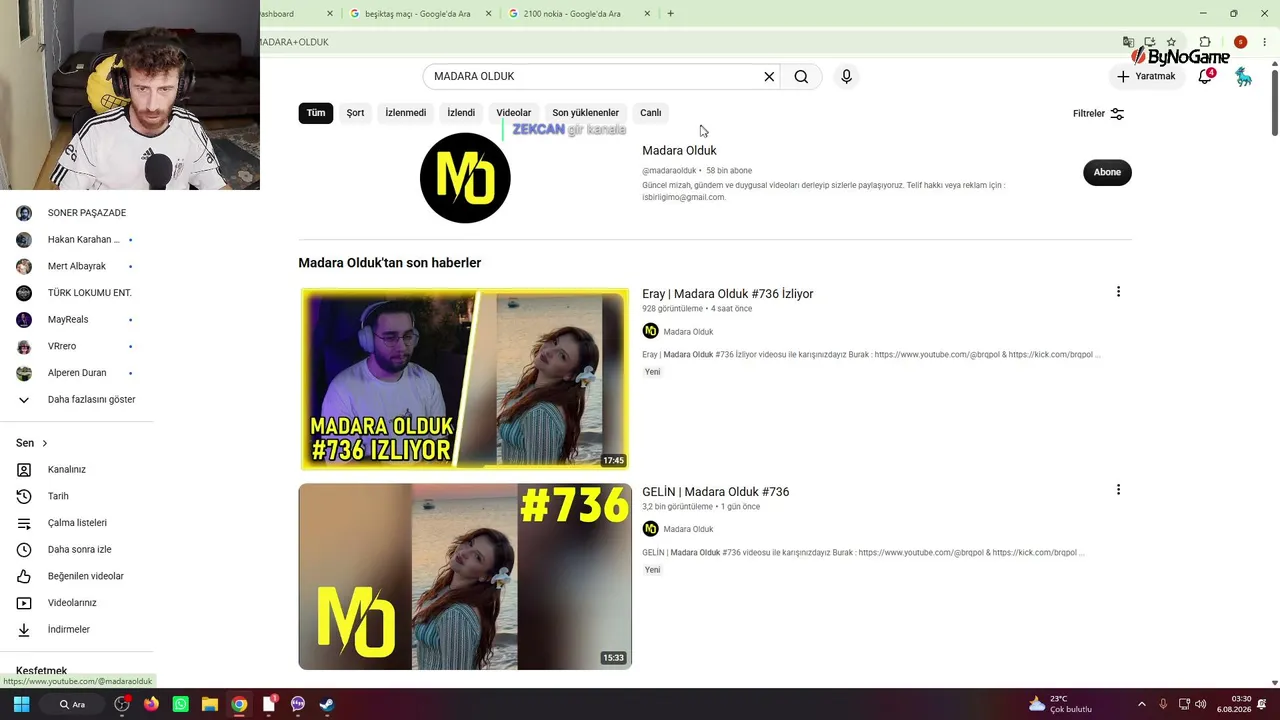The height and width of the screenshot is (720, 1280).
Task: Open more options for Eray #736 video
Action: 1118,292
